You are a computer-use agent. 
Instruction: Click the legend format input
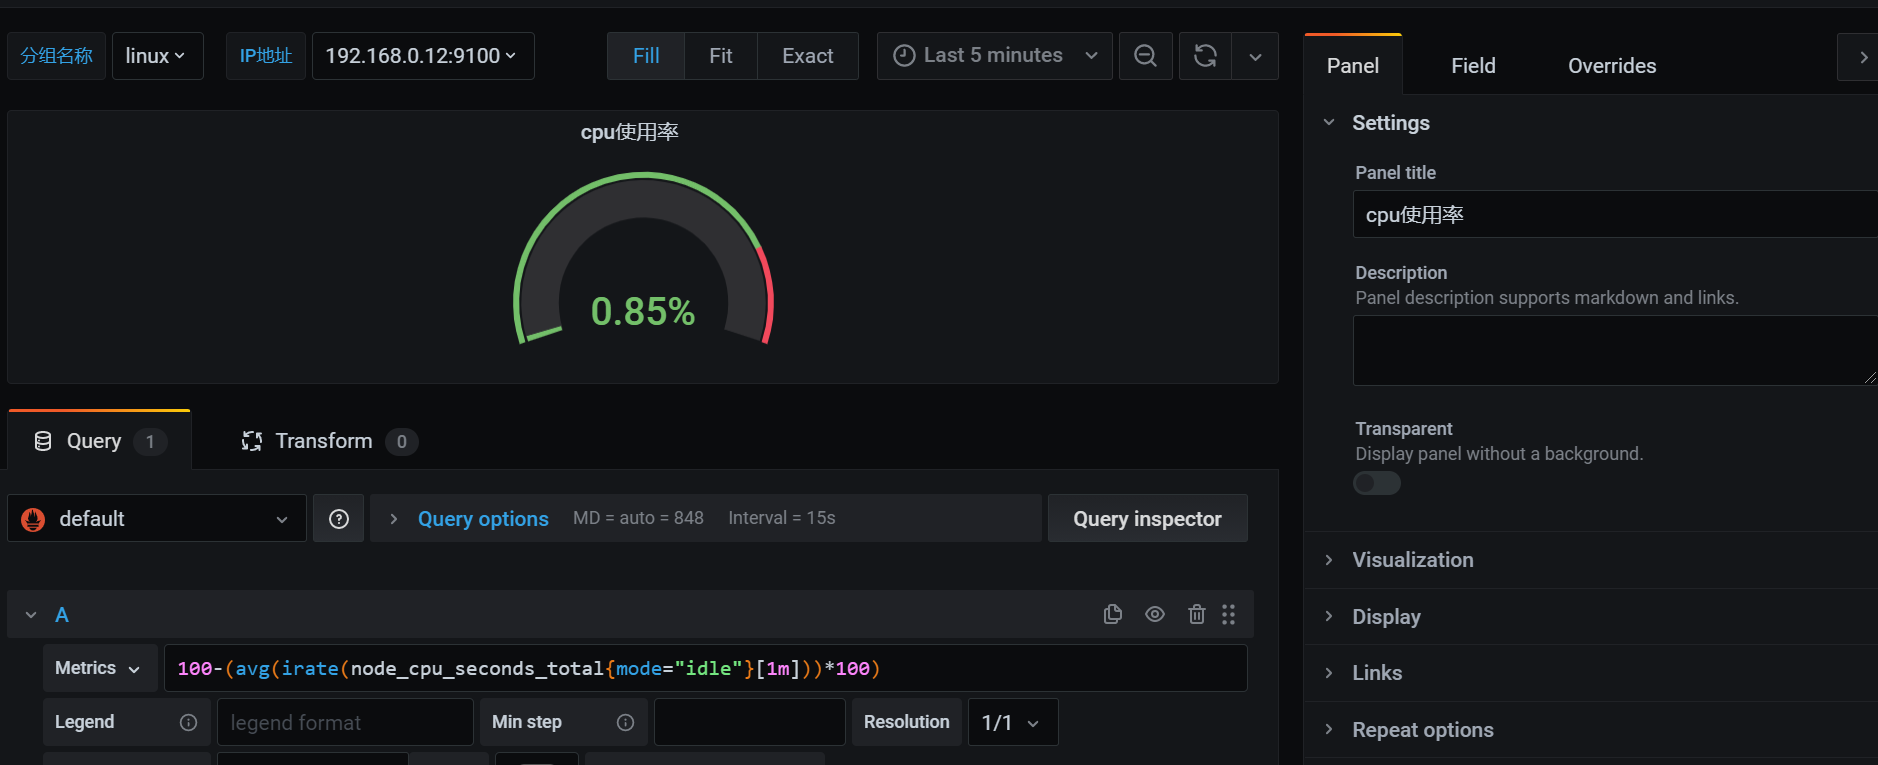(x=345, y=722)
